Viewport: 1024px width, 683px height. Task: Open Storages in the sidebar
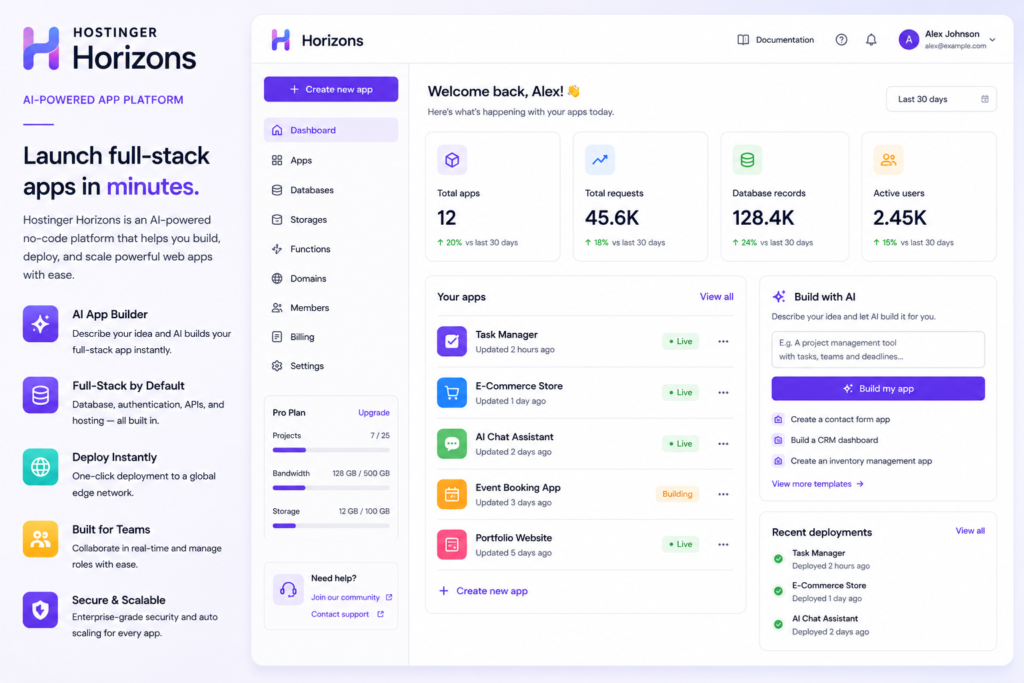click(331, 219)
